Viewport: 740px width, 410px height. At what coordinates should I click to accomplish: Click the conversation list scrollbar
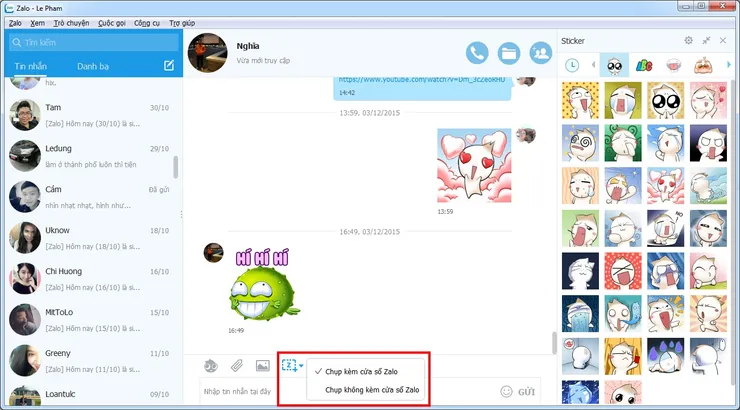click(176, 167)
